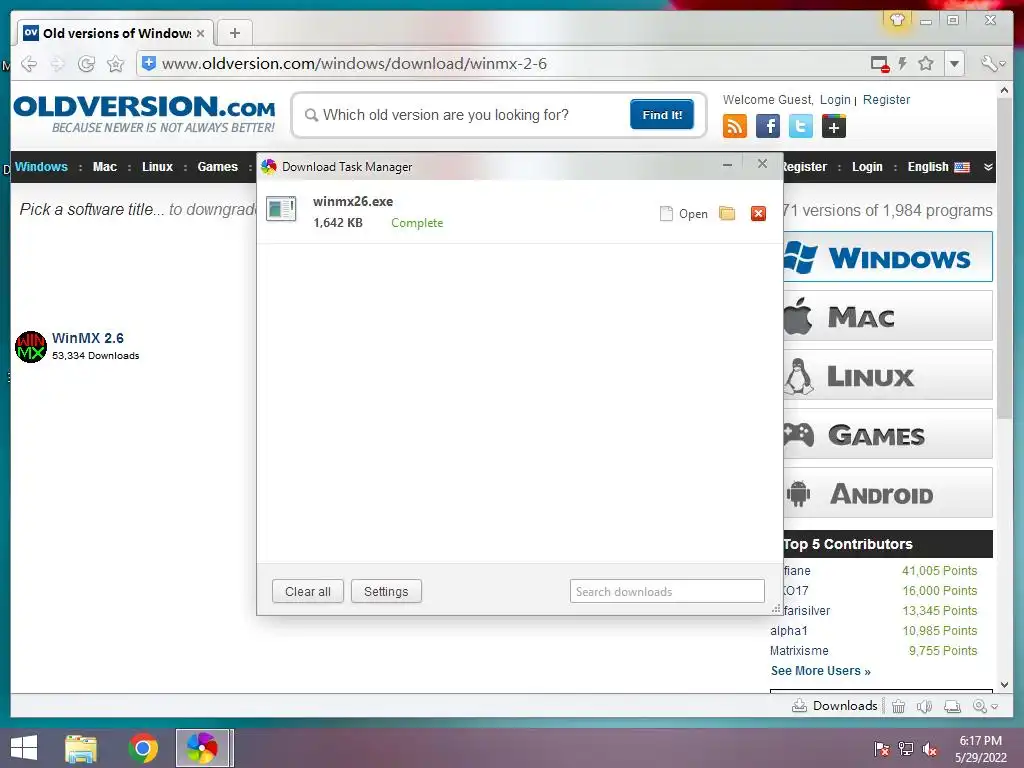Click the Linux platform banner

click(x=888, y=375)
